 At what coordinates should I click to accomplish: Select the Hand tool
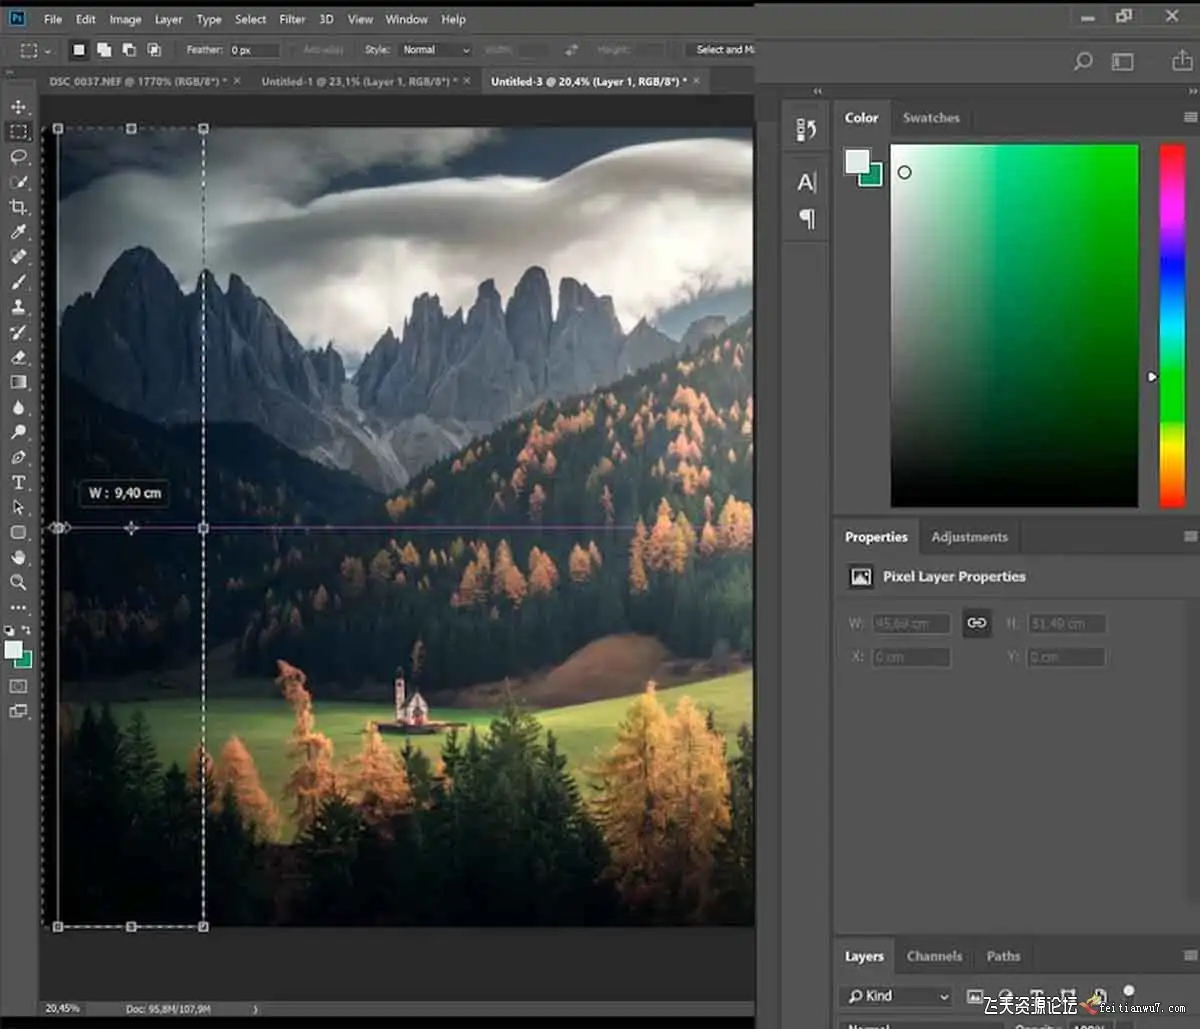tap(18, 557)
